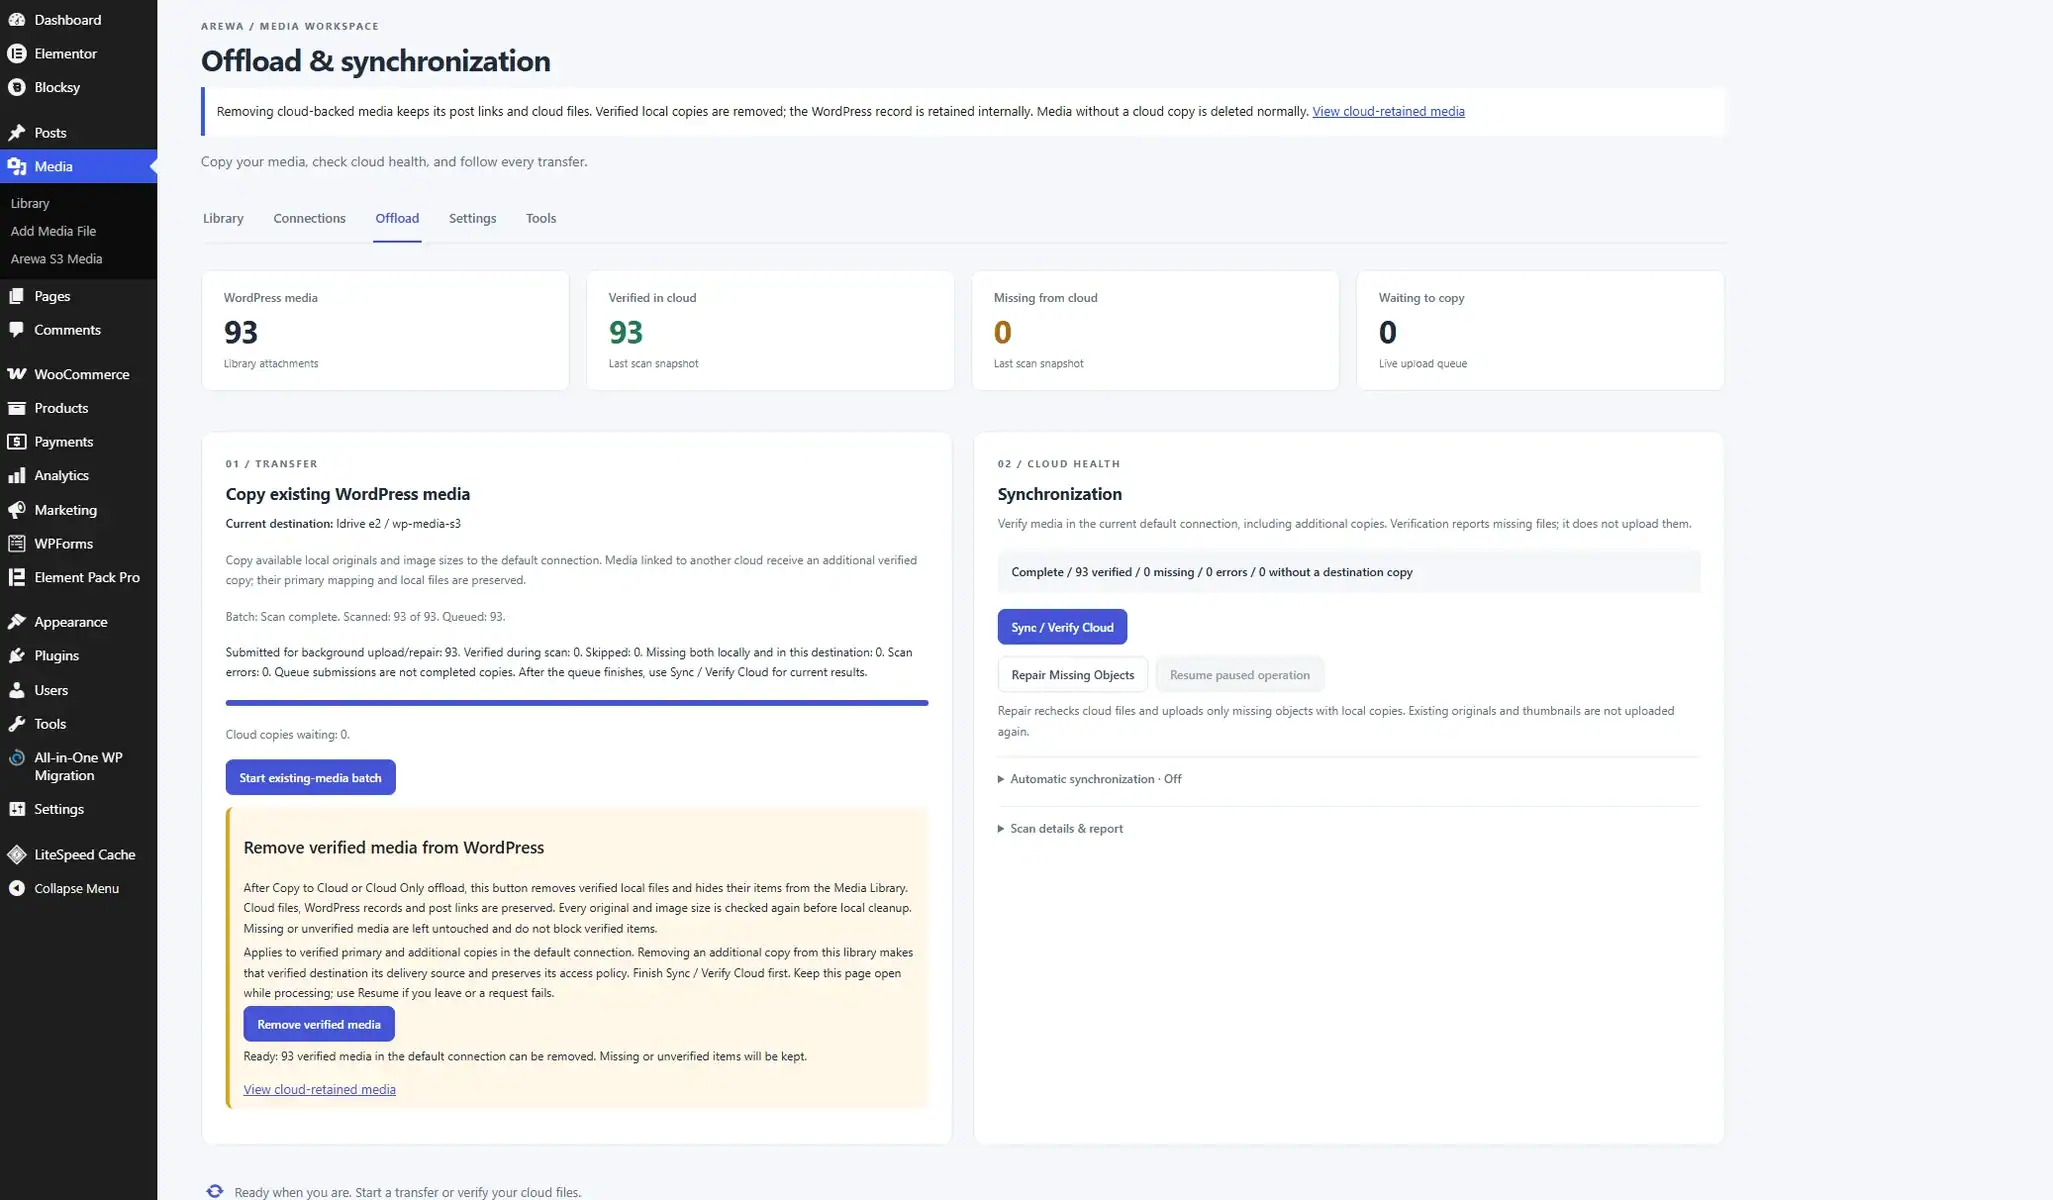The width and height of the screenshot is (2053, 1200).
Task: Click the WooCommerce logo icon
Action: (x=17, y=374)
